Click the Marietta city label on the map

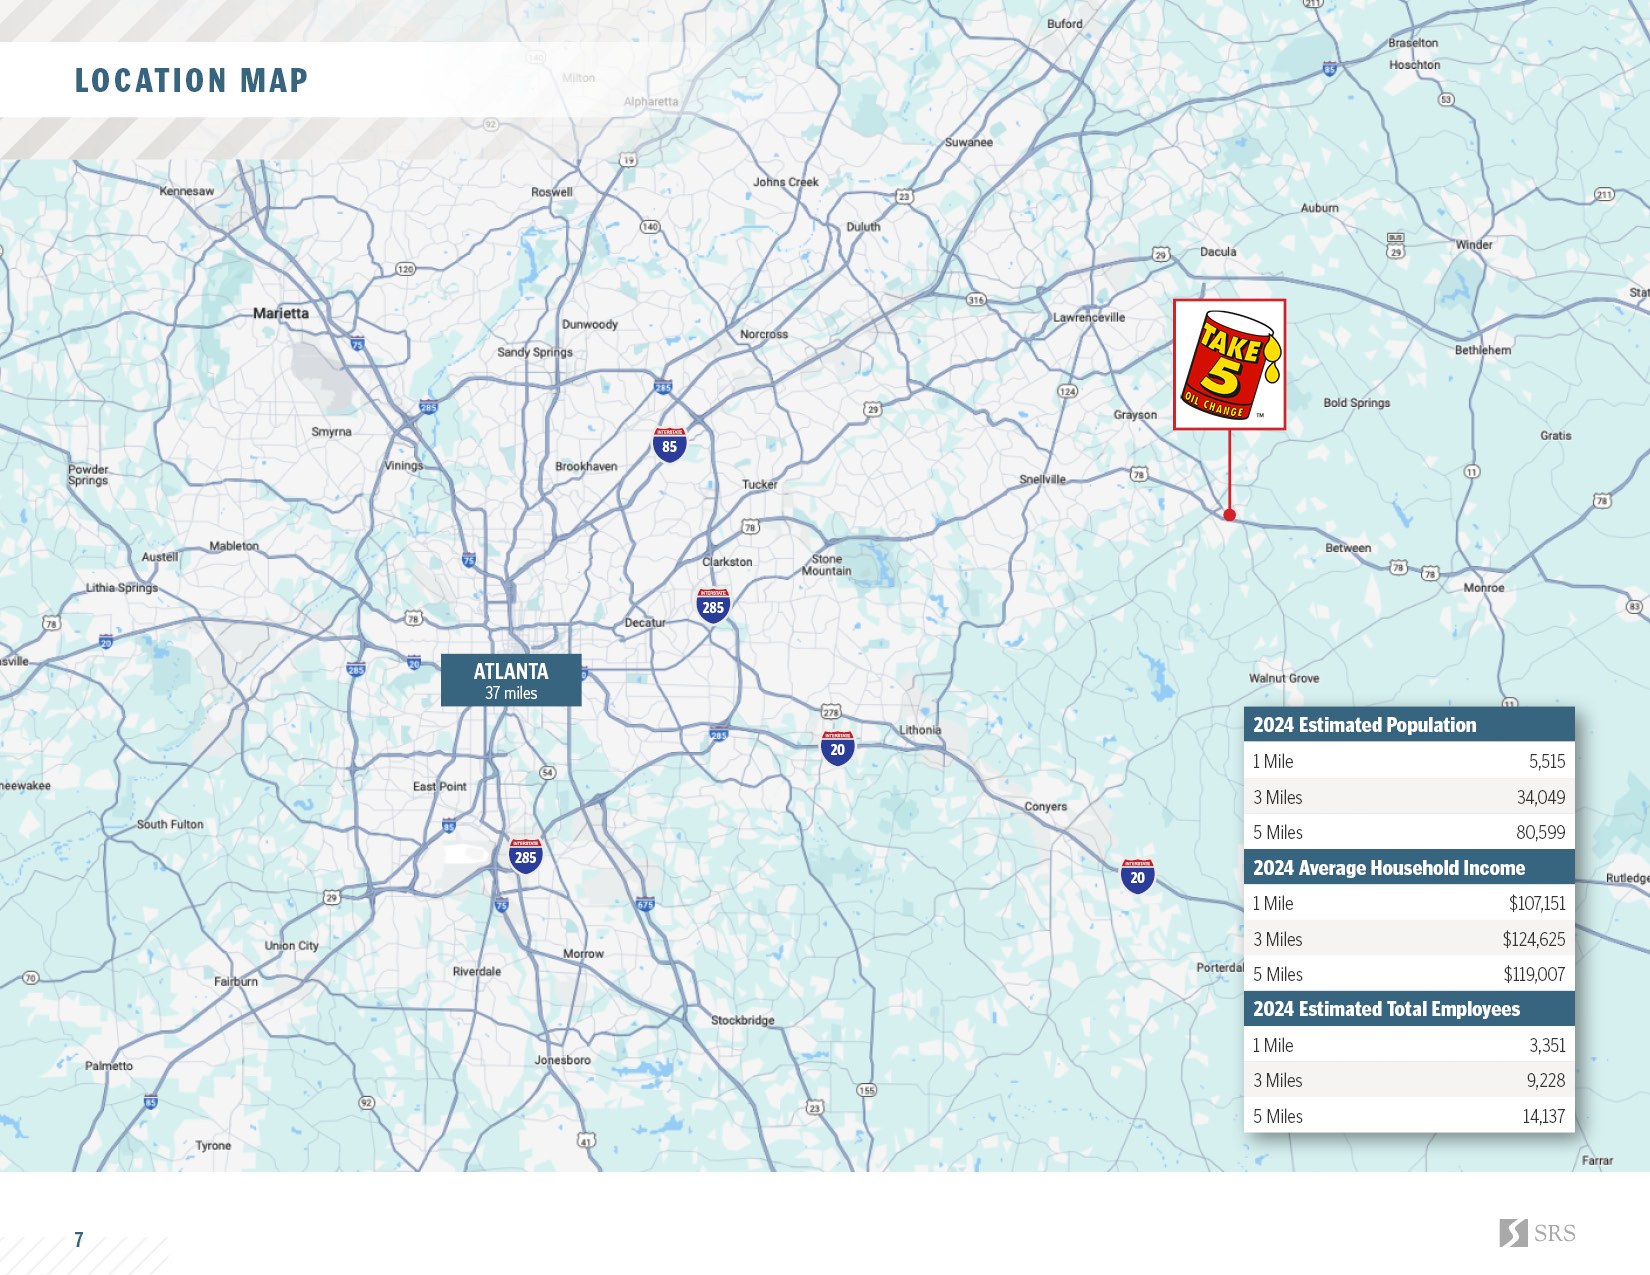point(281,313)
